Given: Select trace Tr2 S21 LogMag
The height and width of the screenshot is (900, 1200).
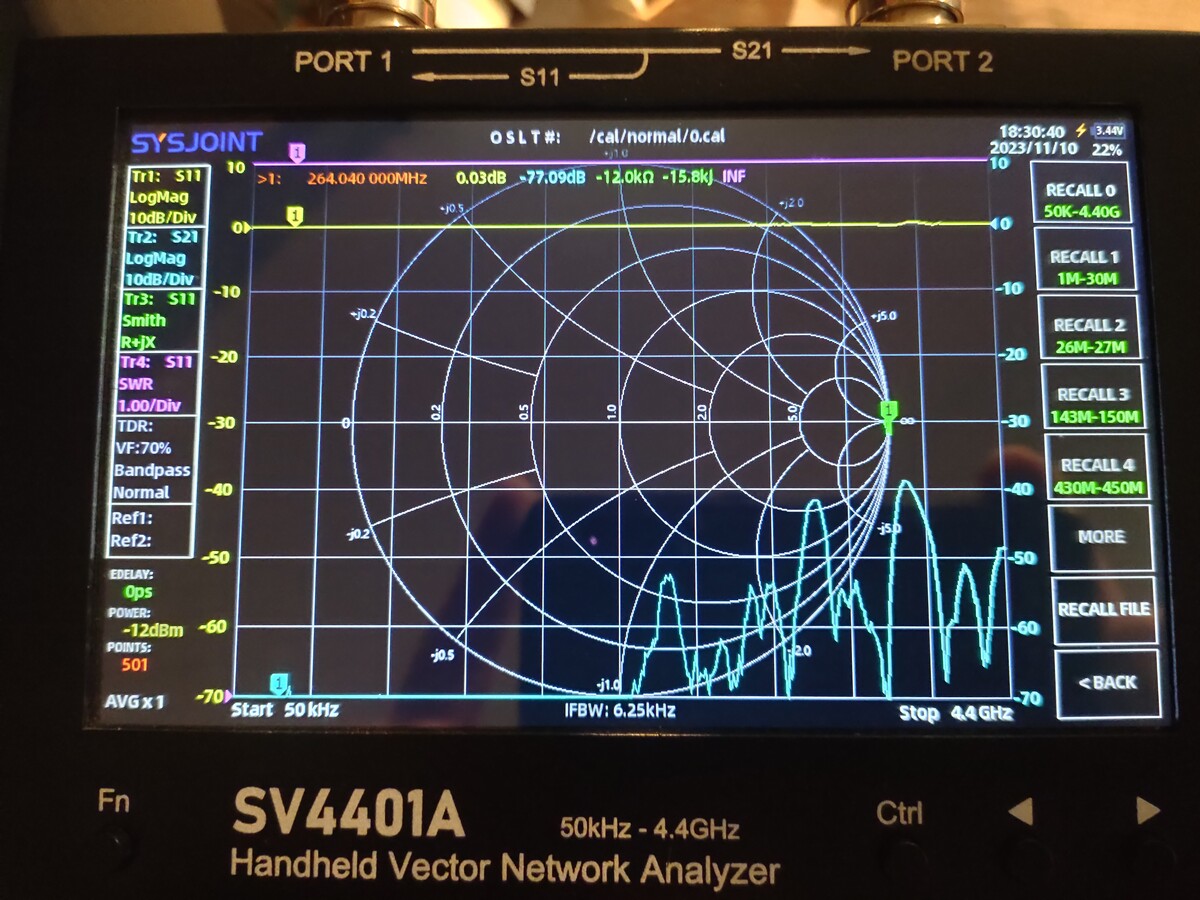Looking at the screenshot, I should (165, 258).
